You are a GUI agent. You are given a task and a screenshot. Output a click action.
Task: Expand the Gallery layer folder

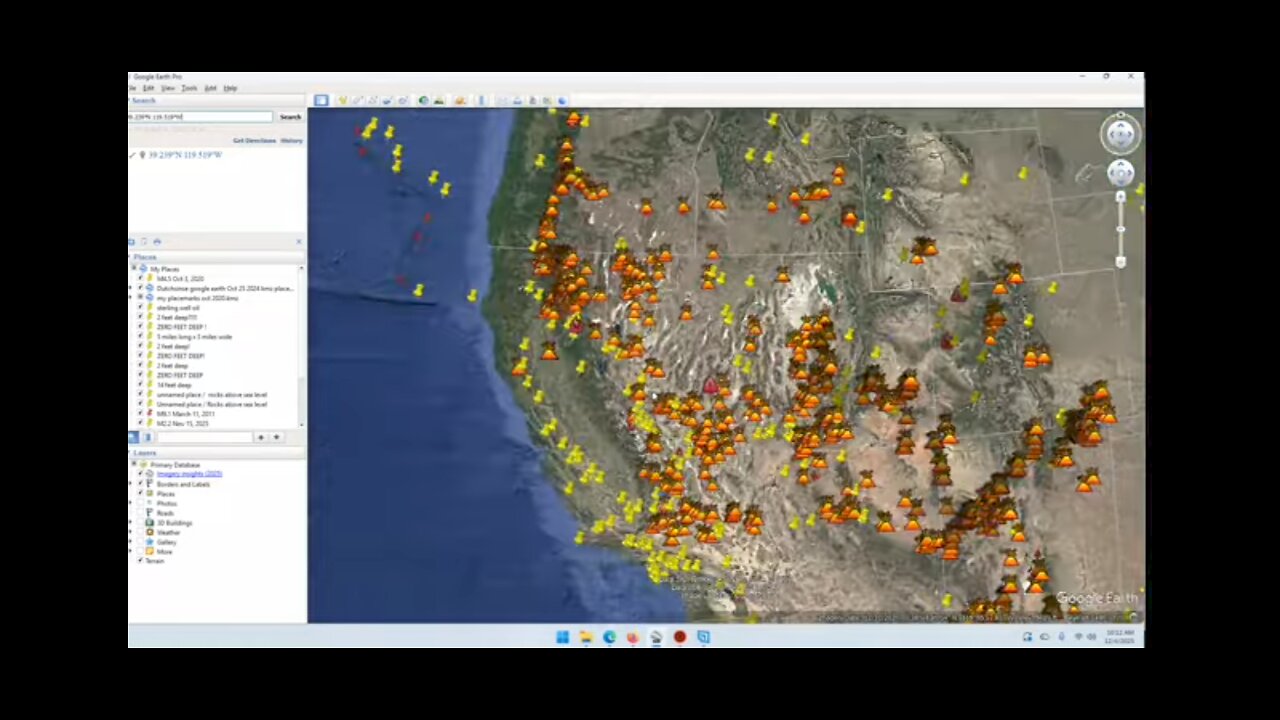(x=132, y=542)
